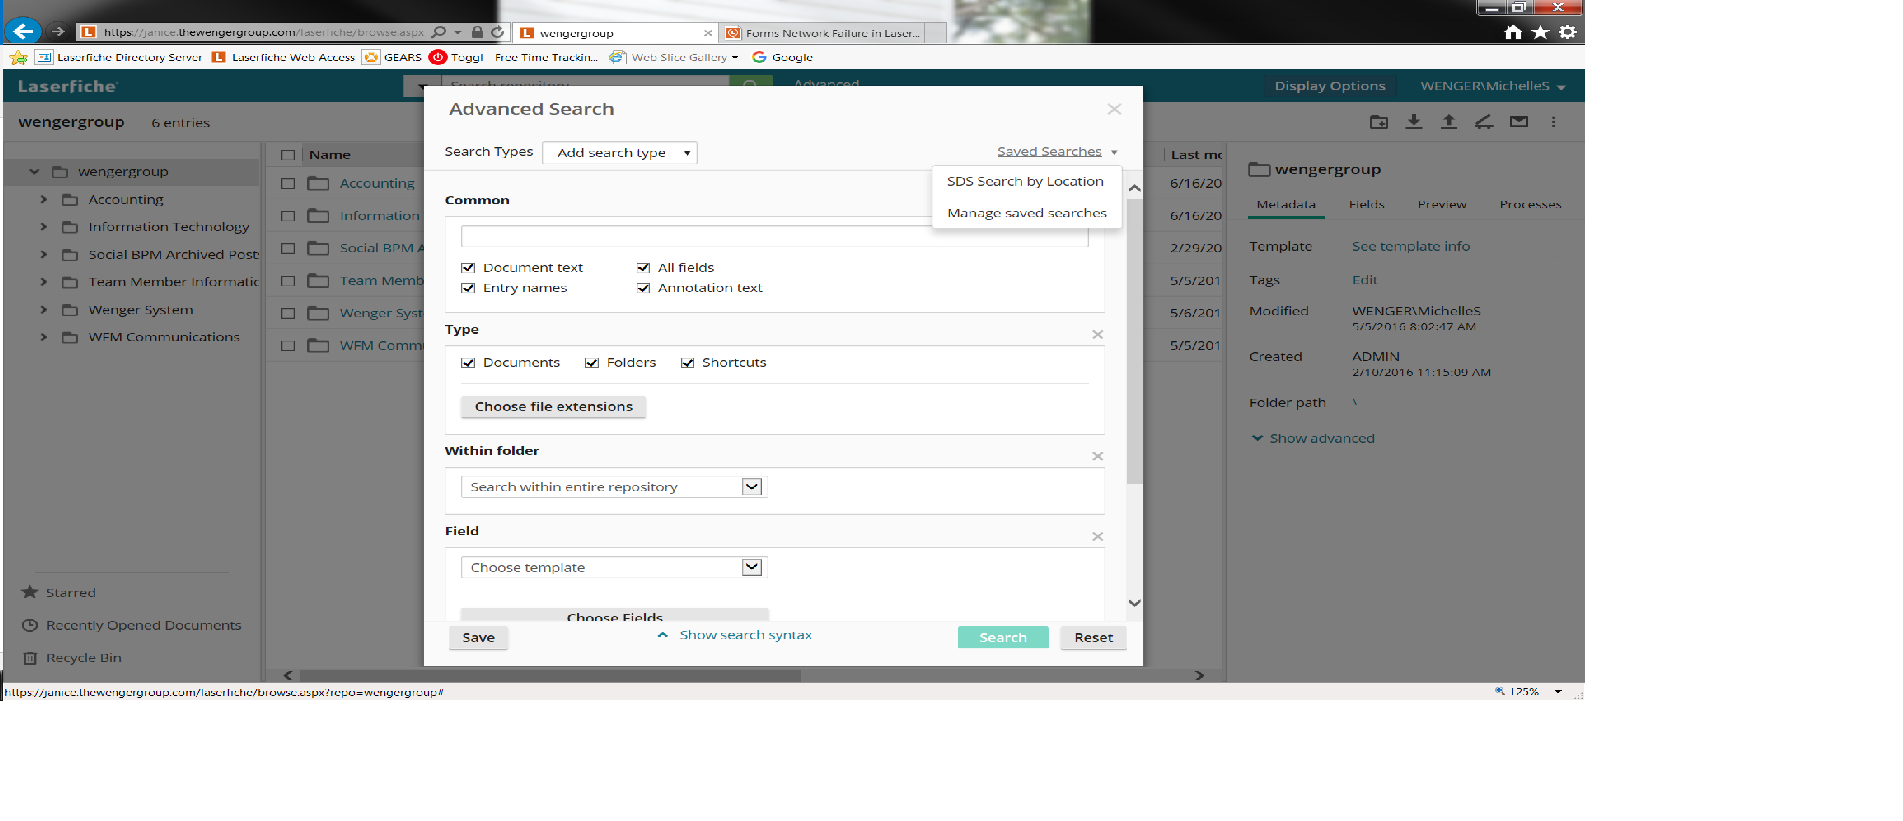Screen dimensions: 1903x821
Task: Uncheck the Folders type checkbox
Action: pos(591,363)
